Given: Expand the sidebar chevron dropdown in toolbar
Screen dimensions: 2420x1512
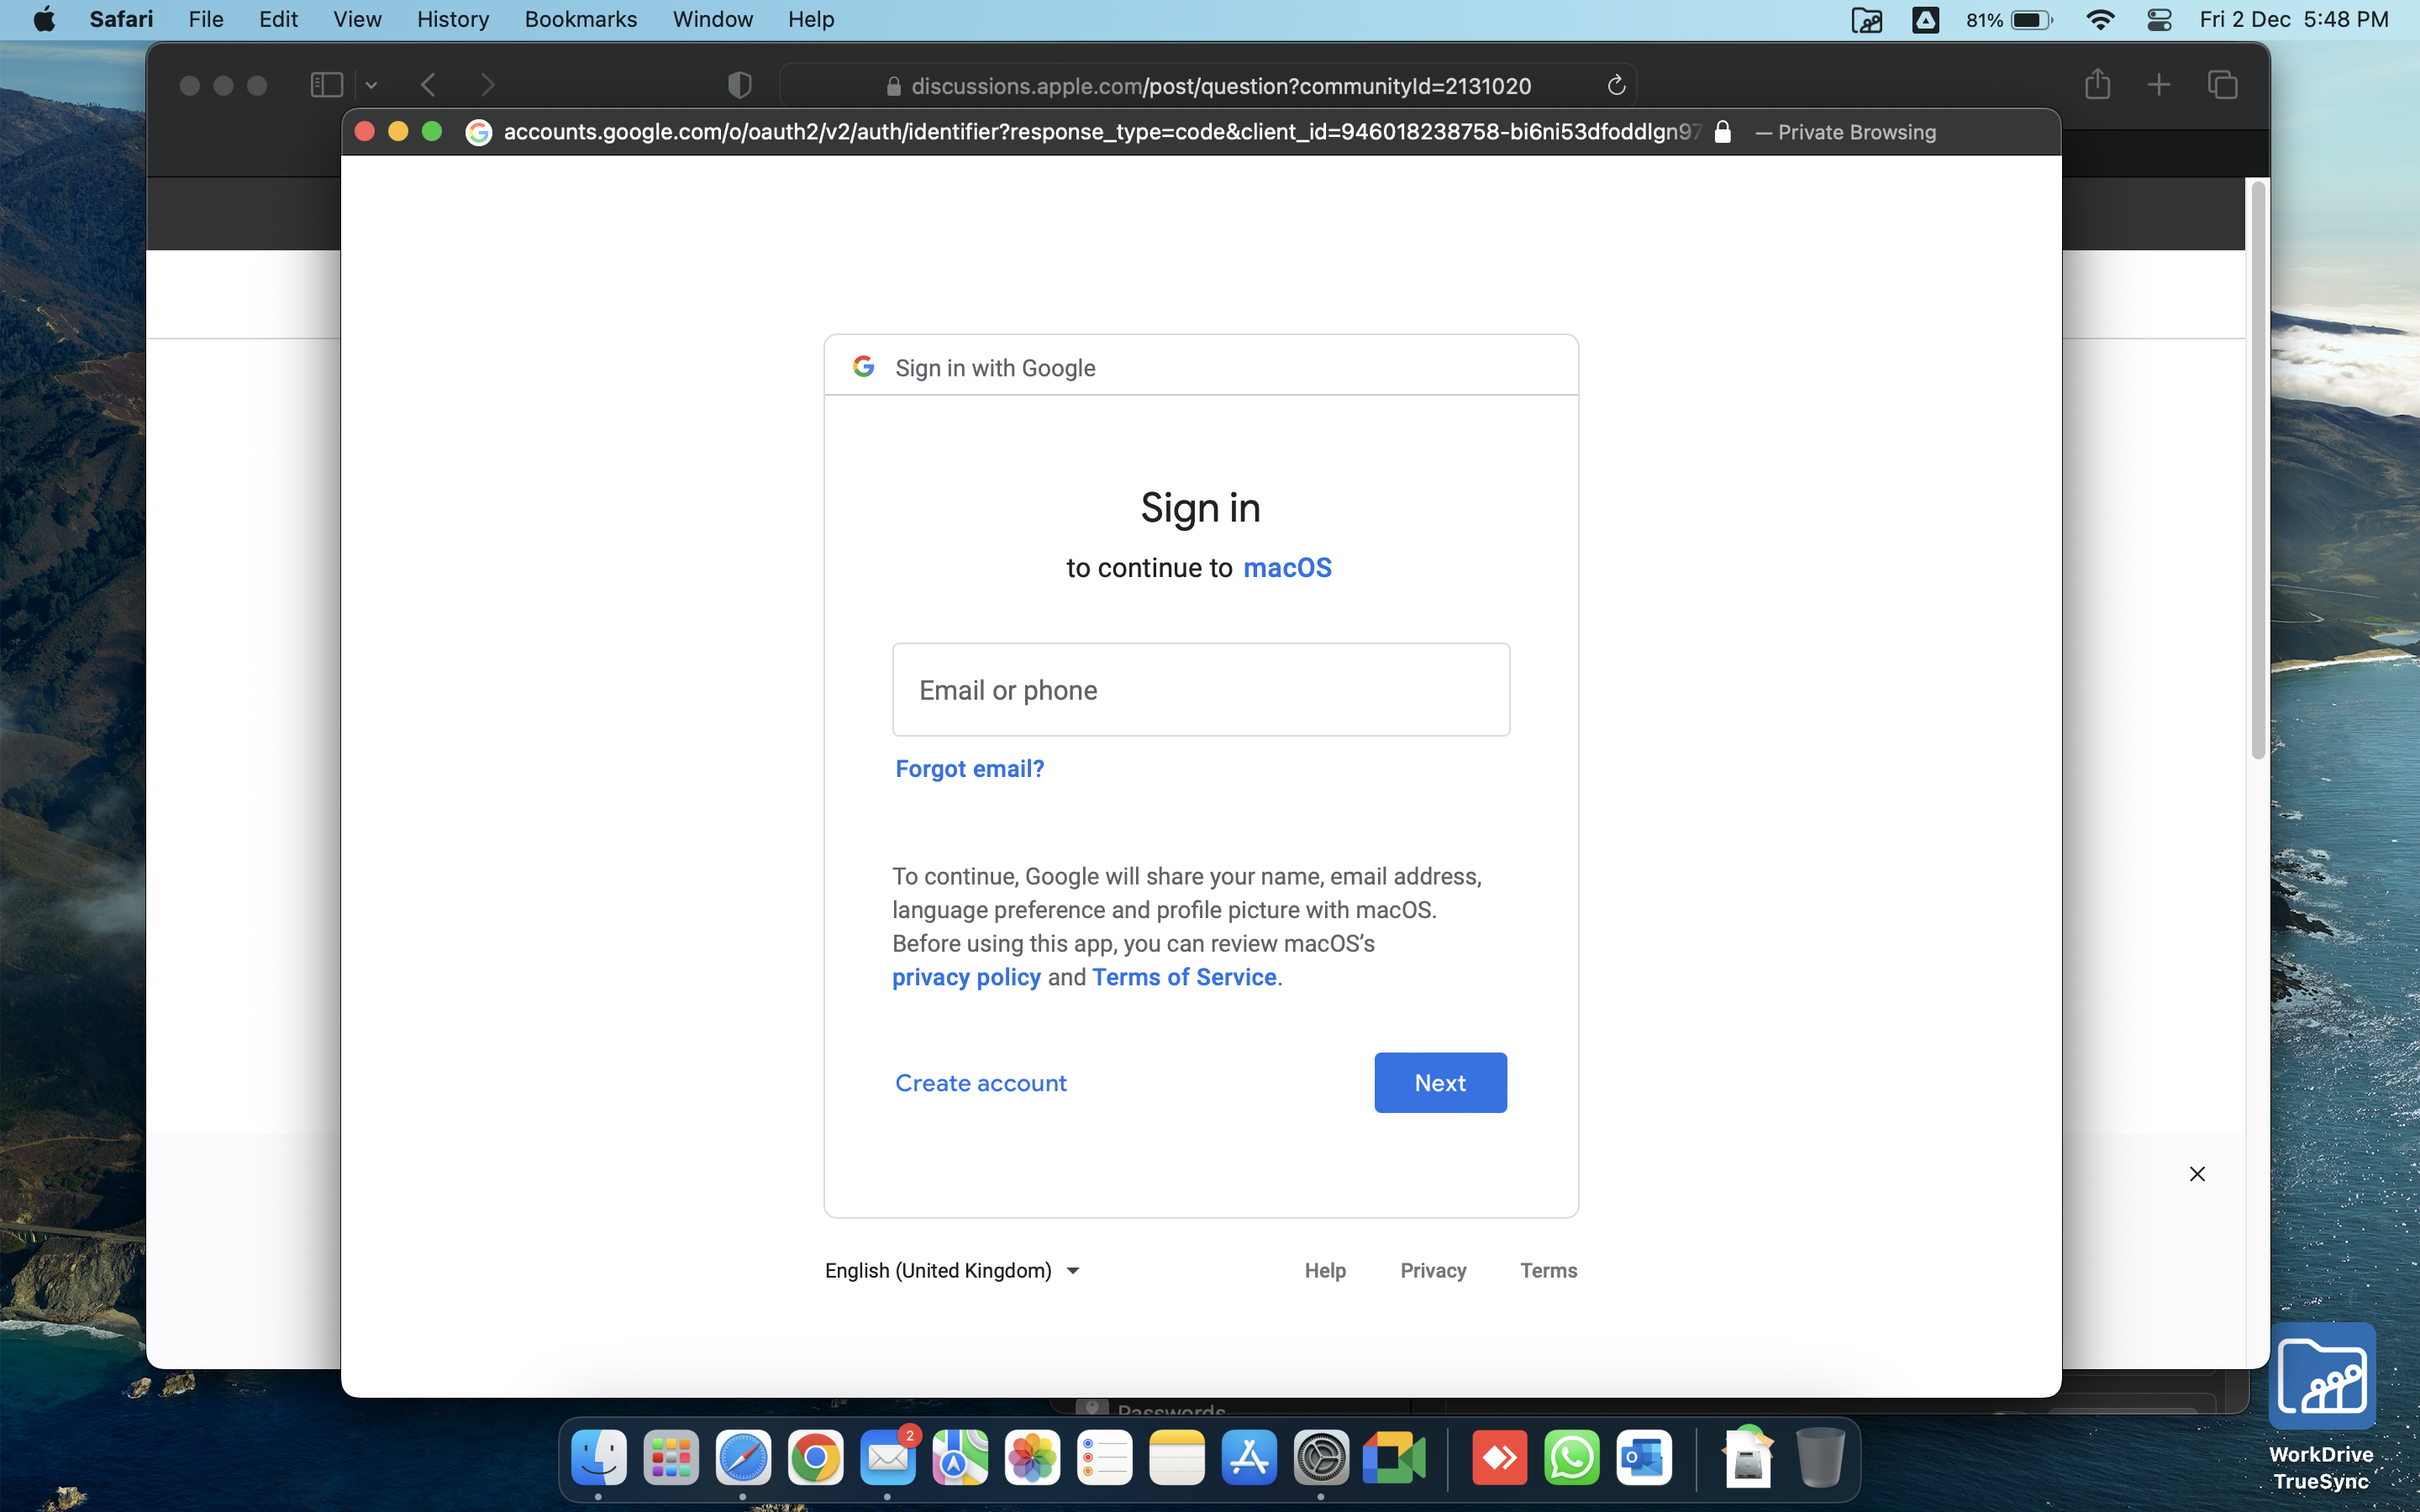Looking at the screenshot, I should click(x=371, y=86).
